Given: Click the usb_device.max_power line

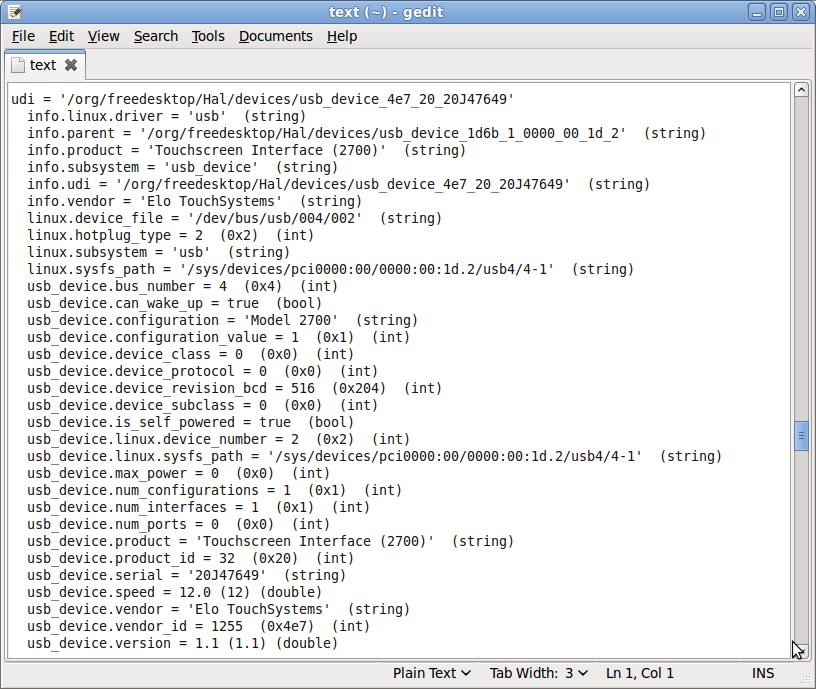Looking at the screenshot, I should click(x=178, y=473).
